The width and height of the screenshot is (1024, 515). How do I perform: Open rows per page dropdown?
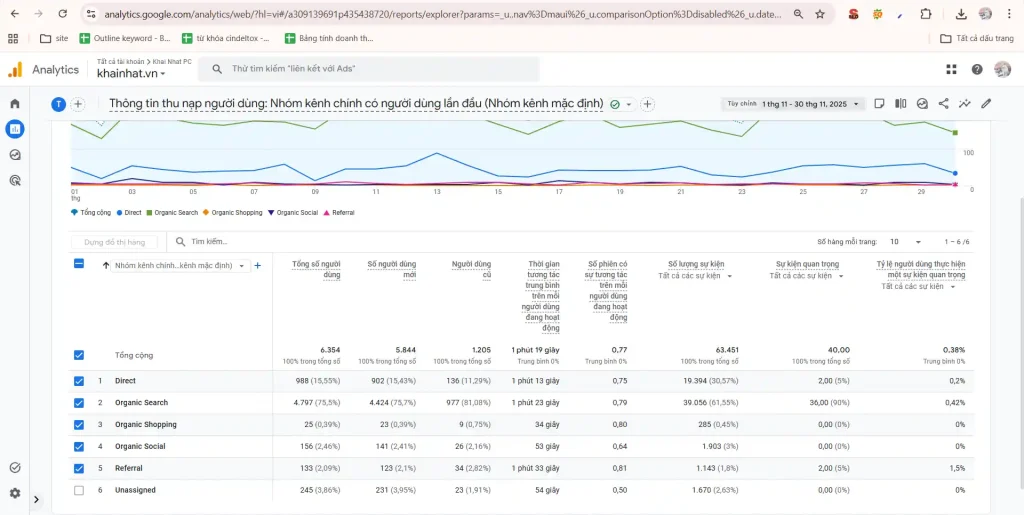pyautogui.click(x=904, y=242)
